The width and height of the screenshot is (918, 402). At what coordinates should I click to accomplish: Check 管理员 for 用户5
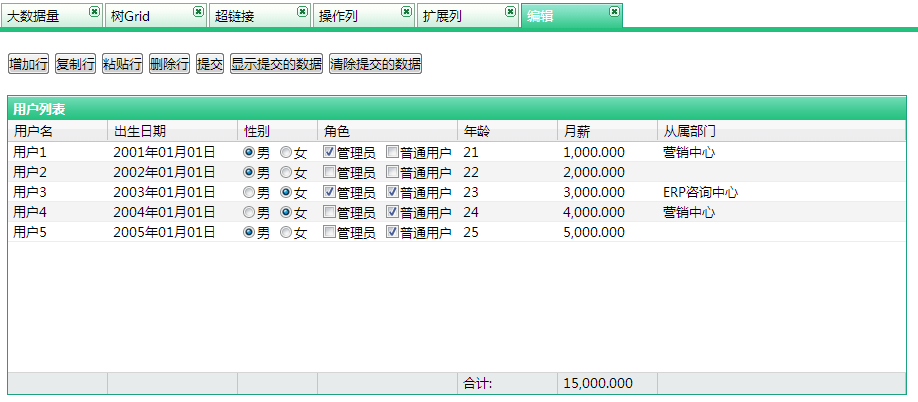pyautogui.click(x=329, y=232)
